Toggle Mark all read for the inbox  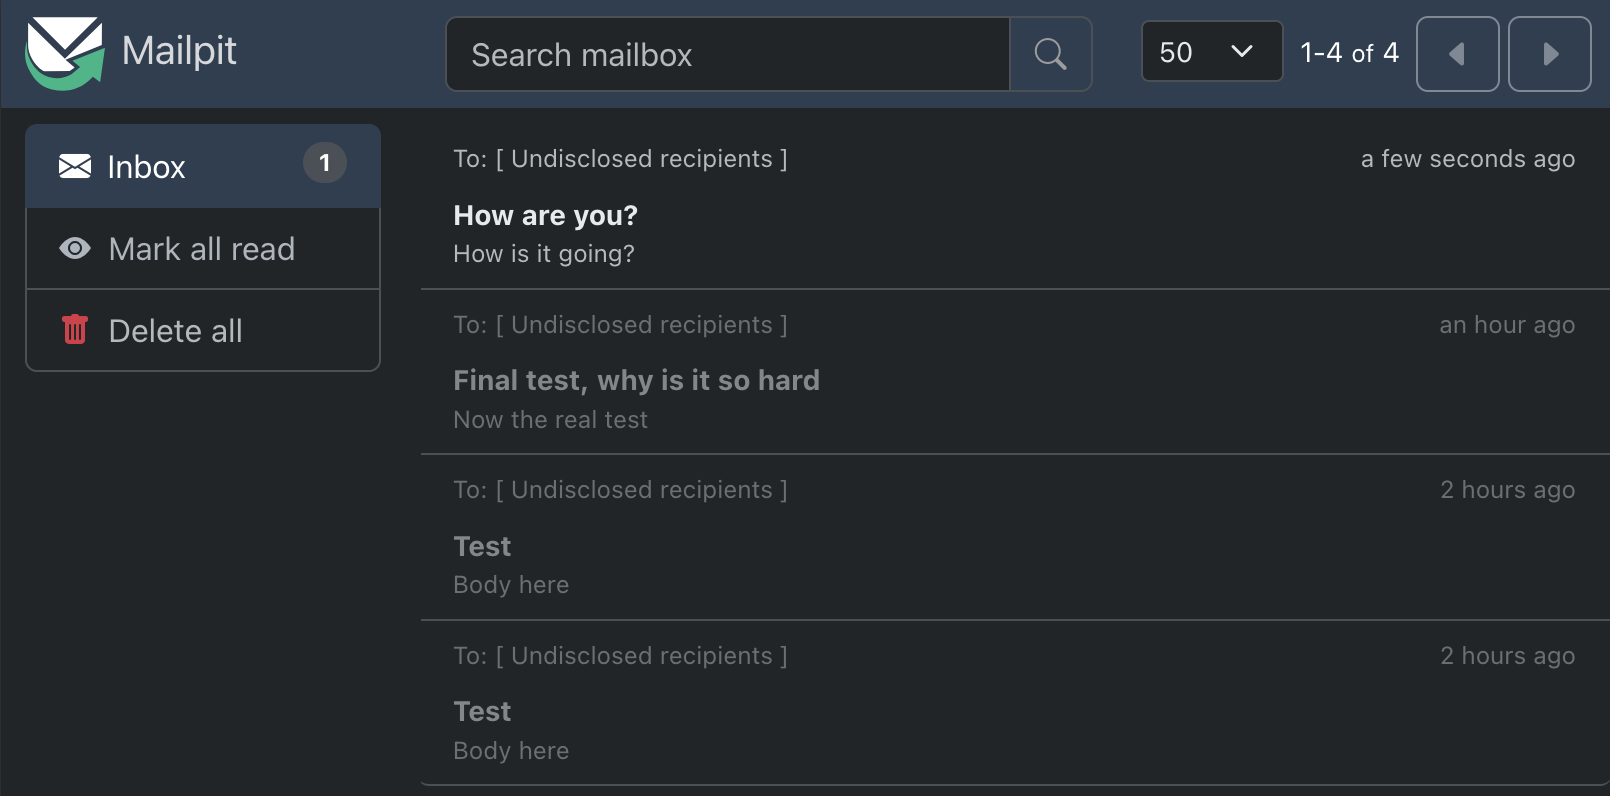point(202,248)
